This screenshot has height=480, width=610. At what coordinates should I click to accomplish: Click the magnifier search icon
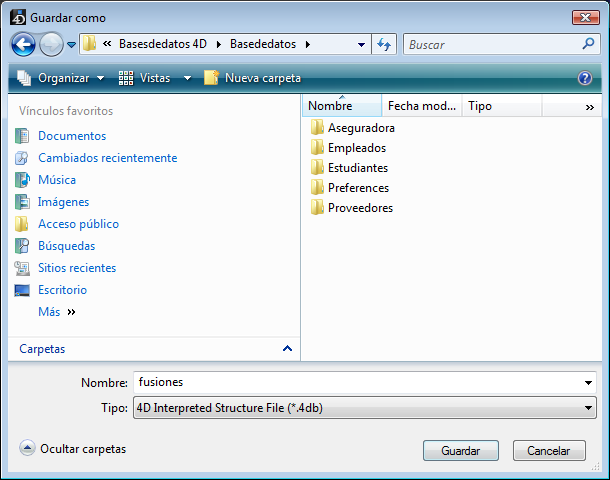588,44
